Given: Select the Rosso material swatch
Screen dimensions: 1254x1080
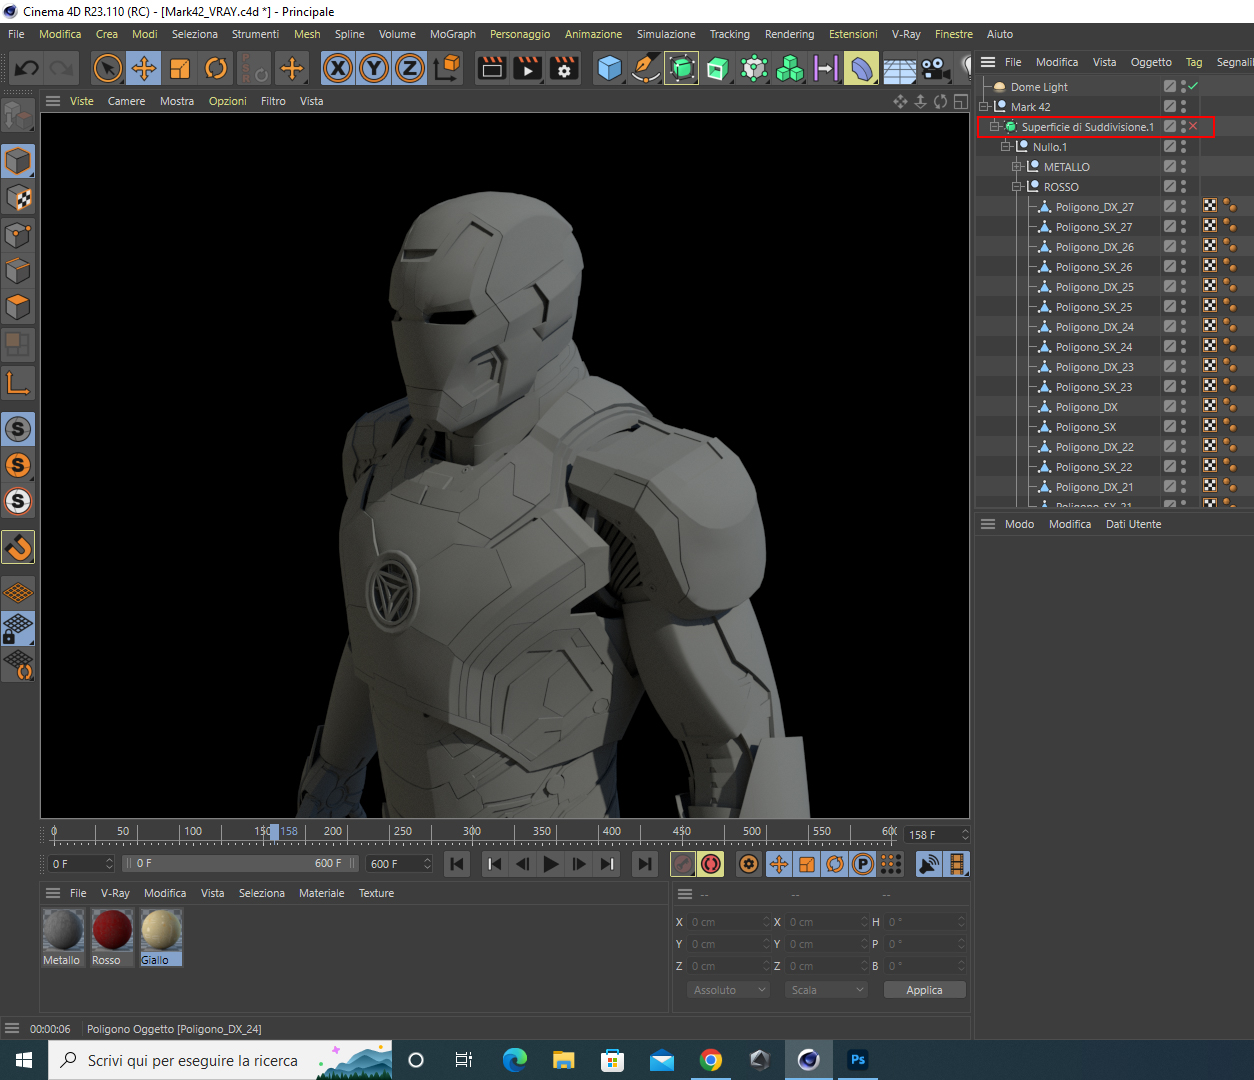Looking at the screenshot, I should pyautogui.click(x=111, y=937).
